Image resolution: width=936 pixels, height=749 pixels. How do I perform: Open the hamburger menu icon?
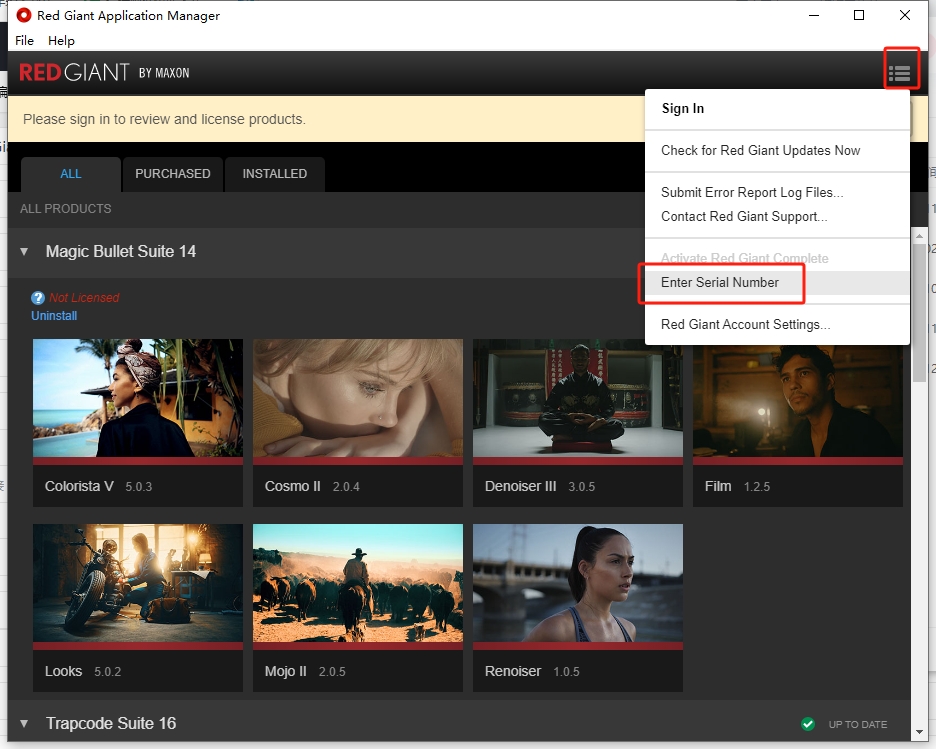899,73
